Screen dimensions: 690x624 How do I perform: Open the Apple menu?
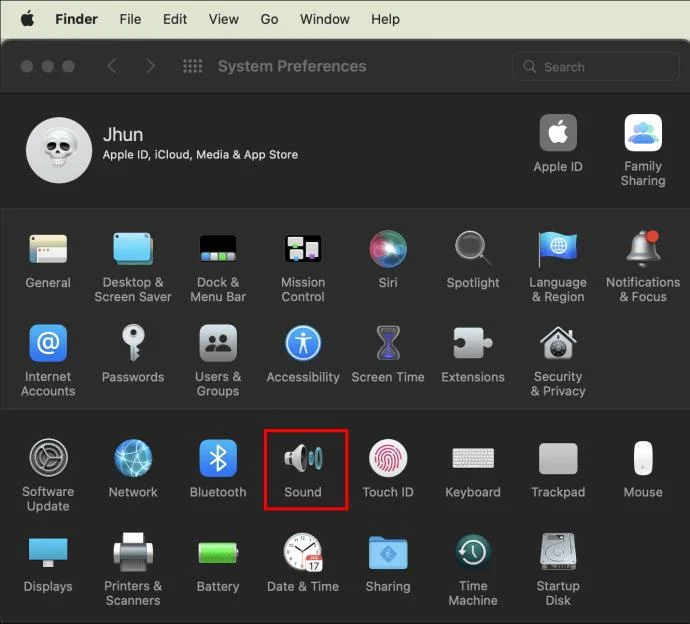pos(28,19)
